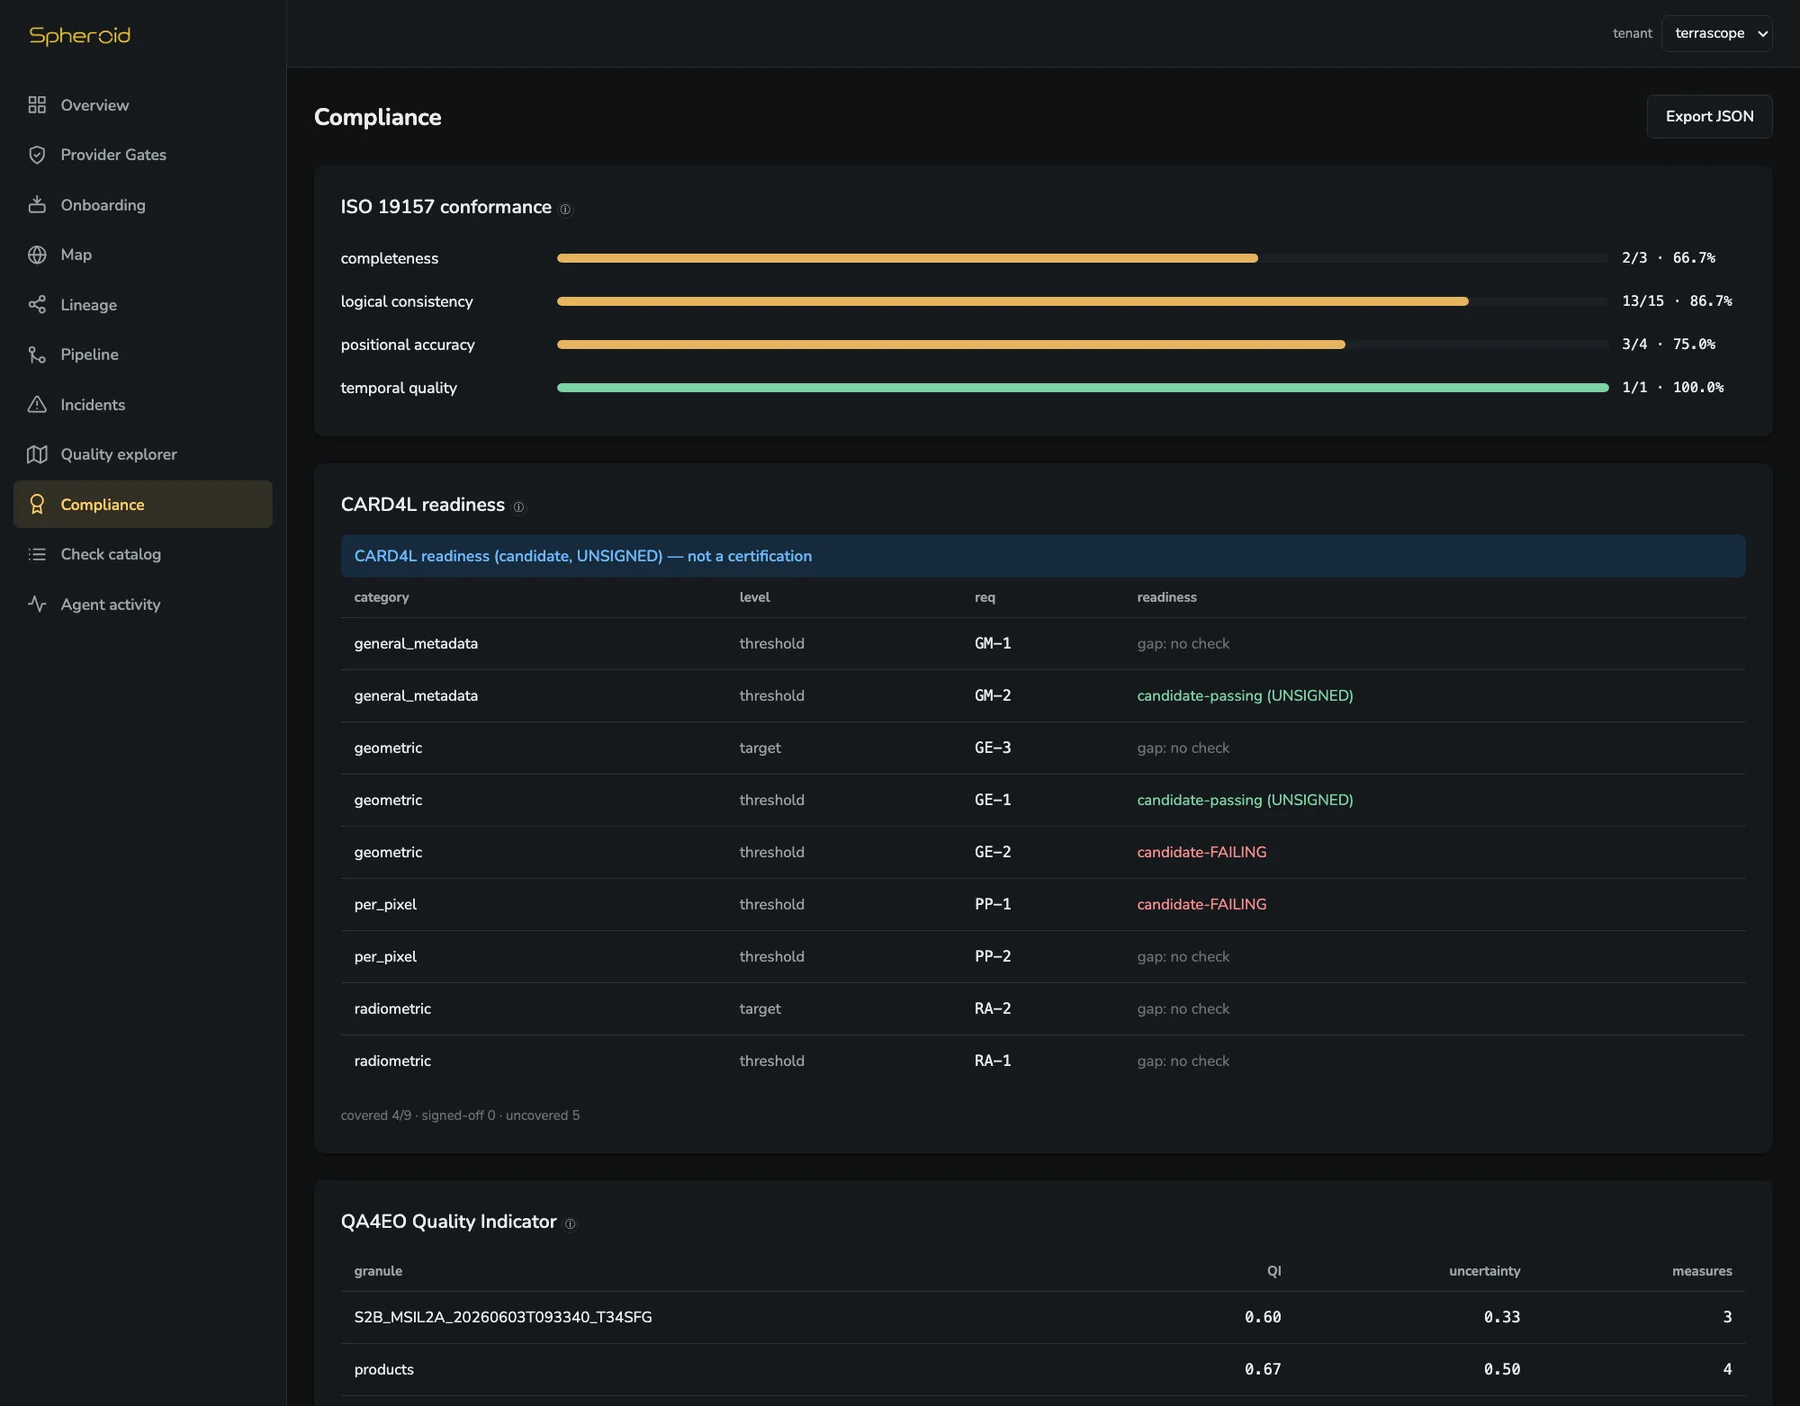The height and width of the screenshot is (1406, 1800).
Task: Open the terrascope tenant dropdown
Action: click(1716, 33)
